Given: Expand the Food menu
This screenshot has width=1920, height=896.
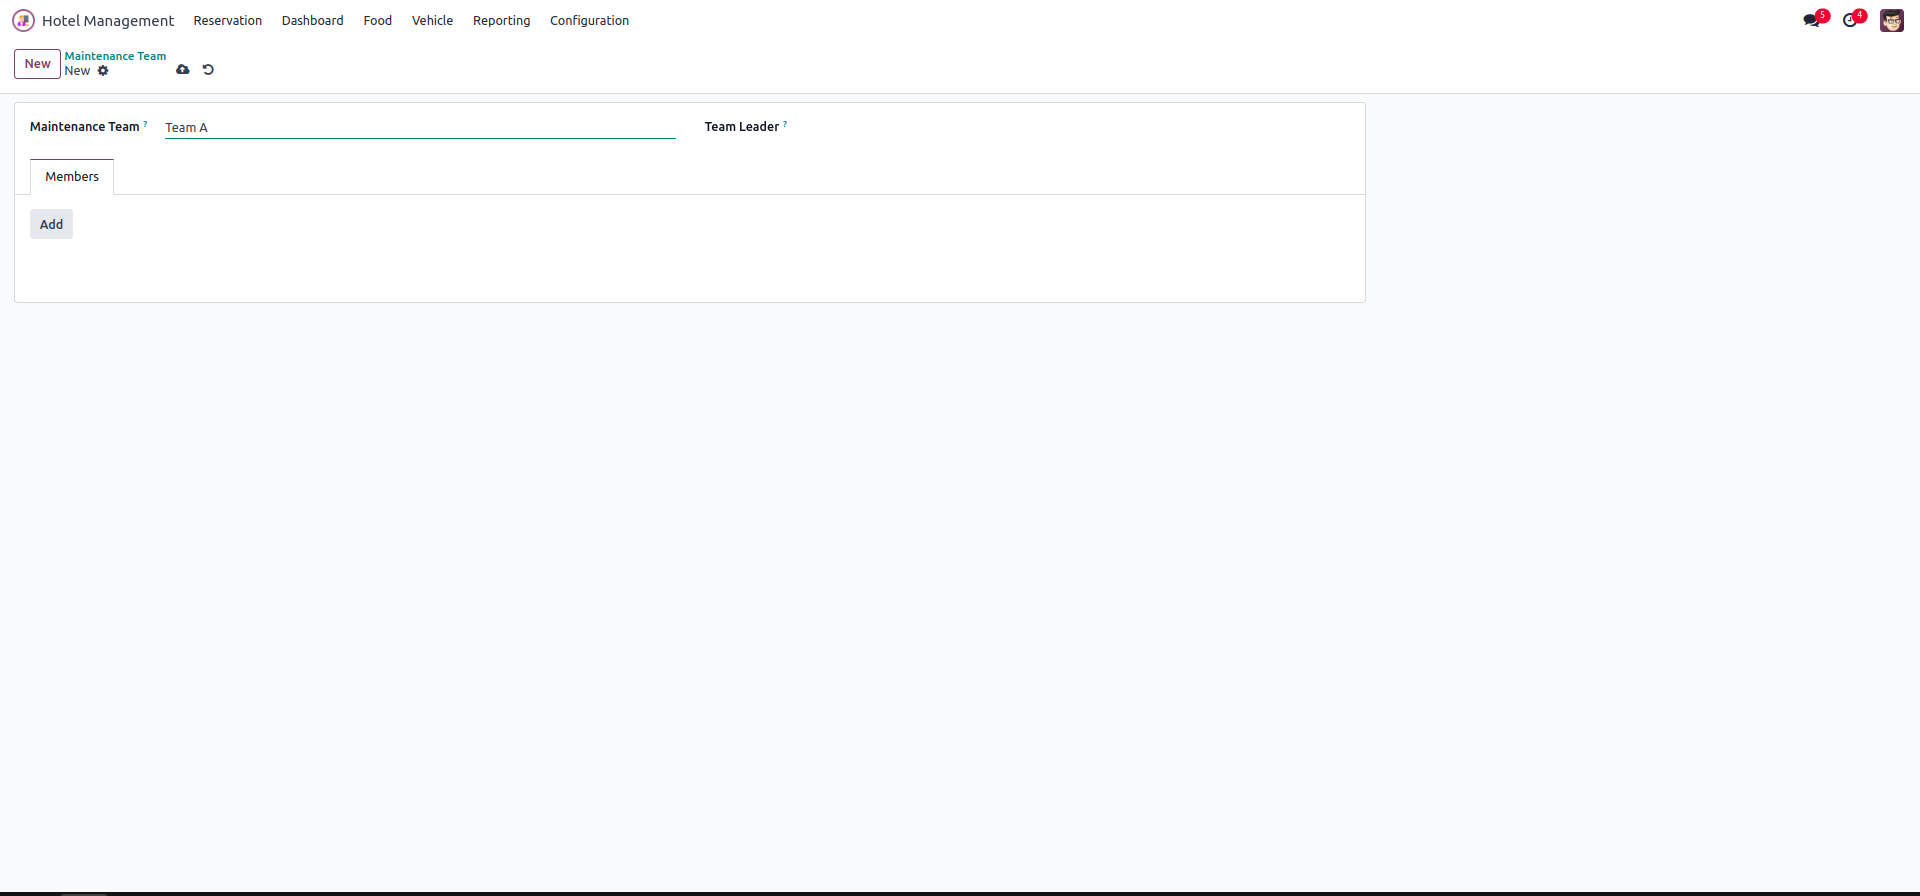Looking at the screenshot, I should [x=377, y=20].
